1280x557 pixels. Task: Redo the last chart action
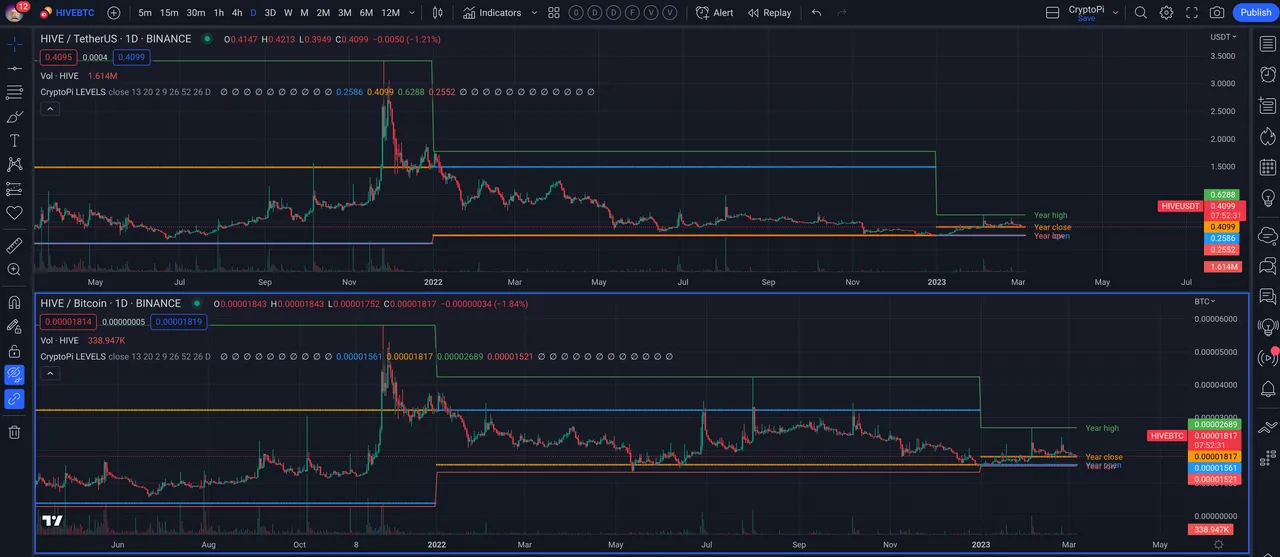pyautogui.click(x=842, y=13)
